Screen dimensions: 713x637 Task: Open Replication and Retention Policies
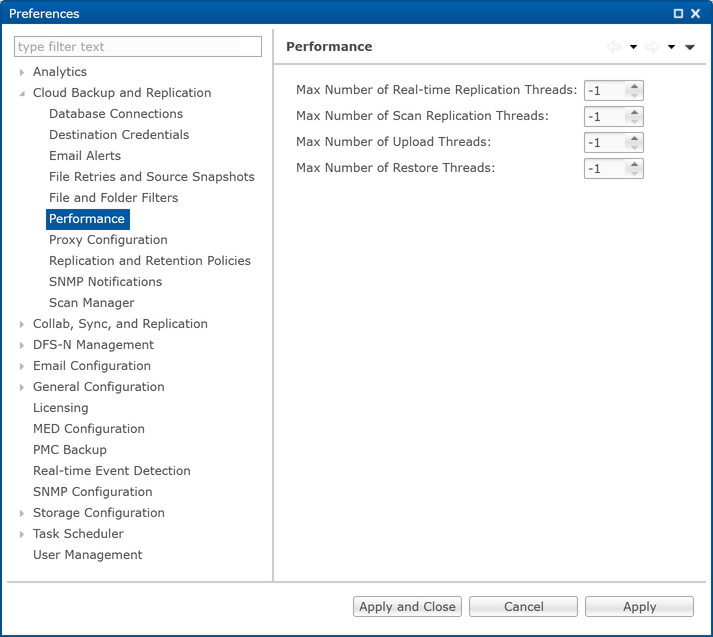150,261
